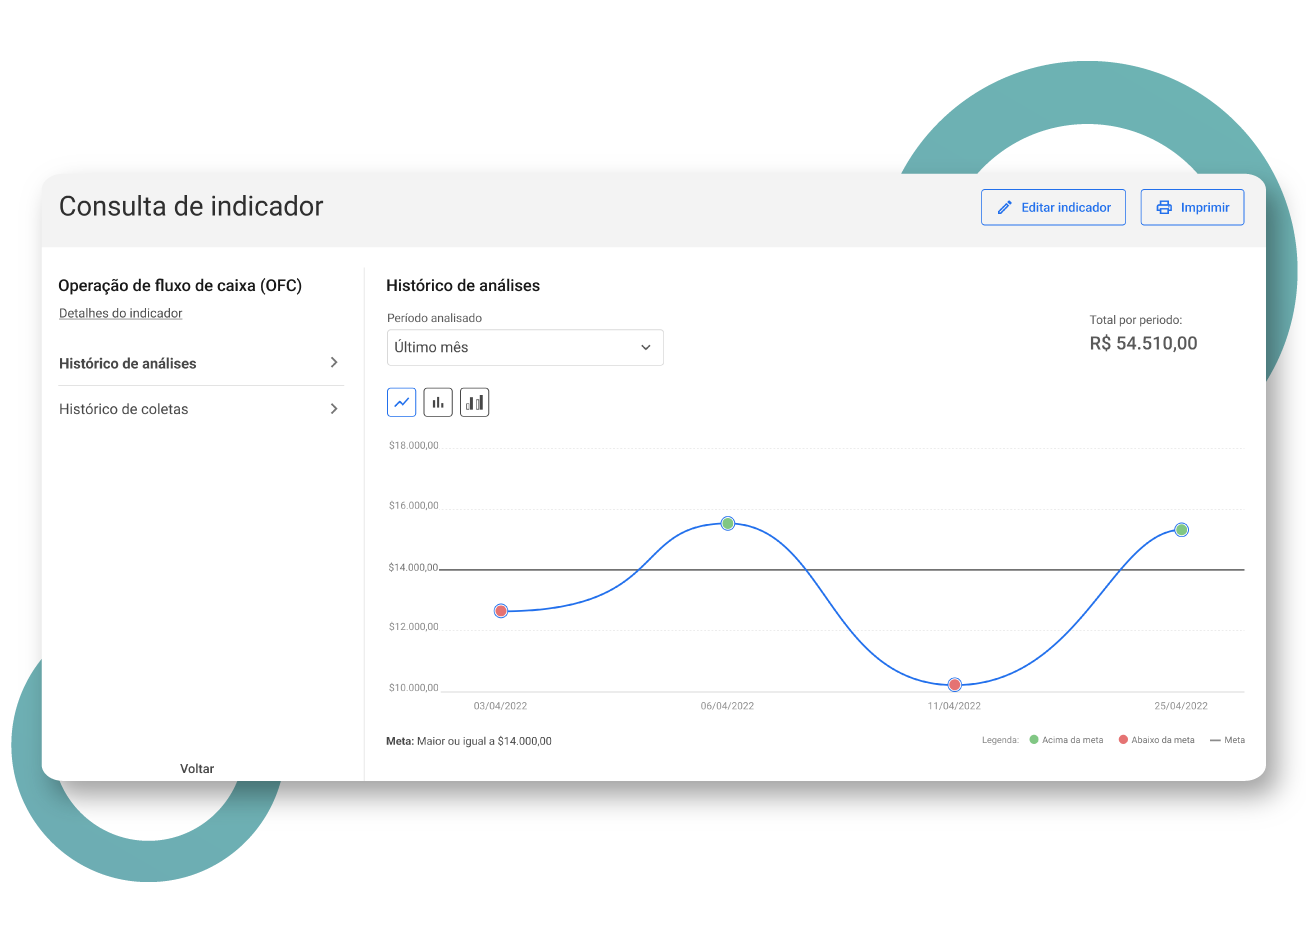This screenshot has height=941, width=1306.
Task: Click the Abaixo da meta legend item
Action: [1156, 740]
